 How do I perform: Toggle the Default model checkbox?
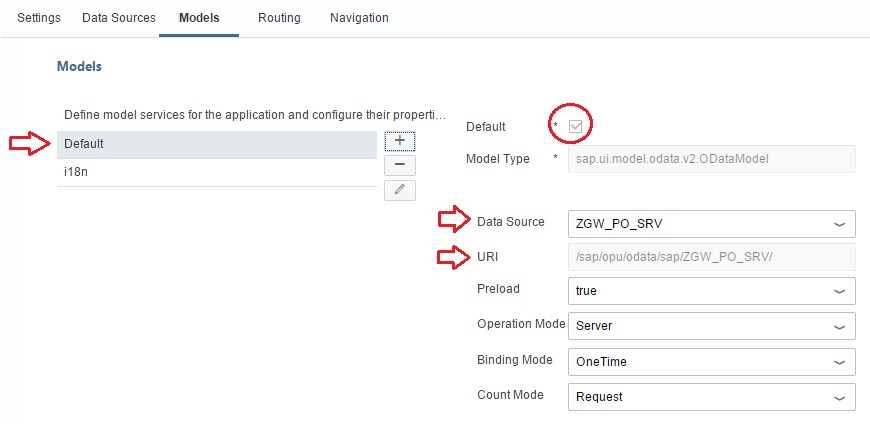coord(575,127)
